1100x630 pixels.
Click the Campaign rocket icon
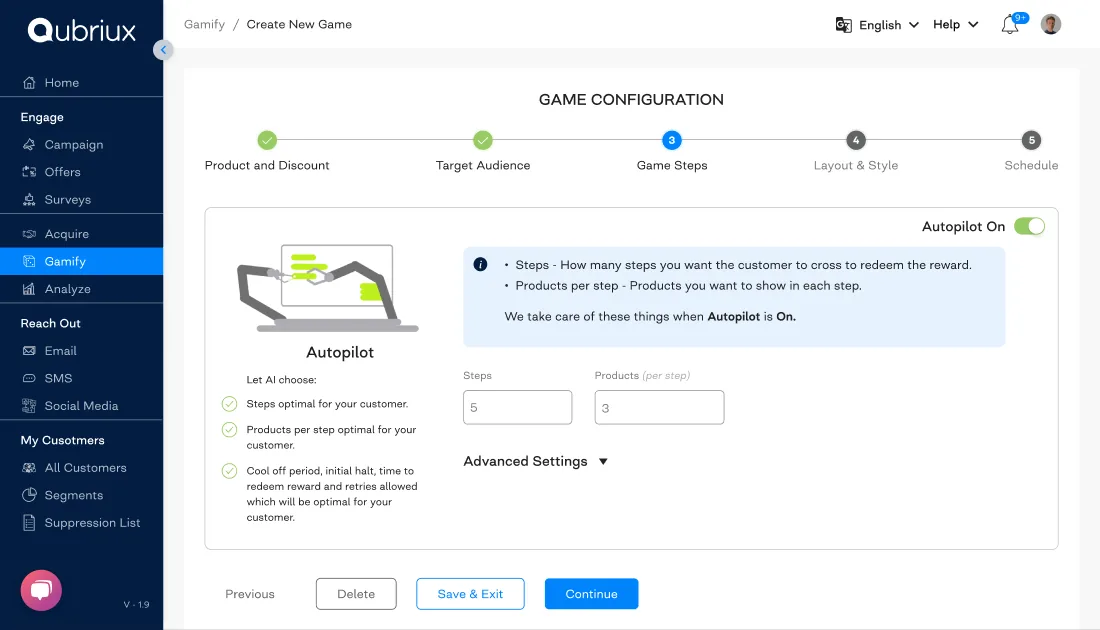pos(29,145)
